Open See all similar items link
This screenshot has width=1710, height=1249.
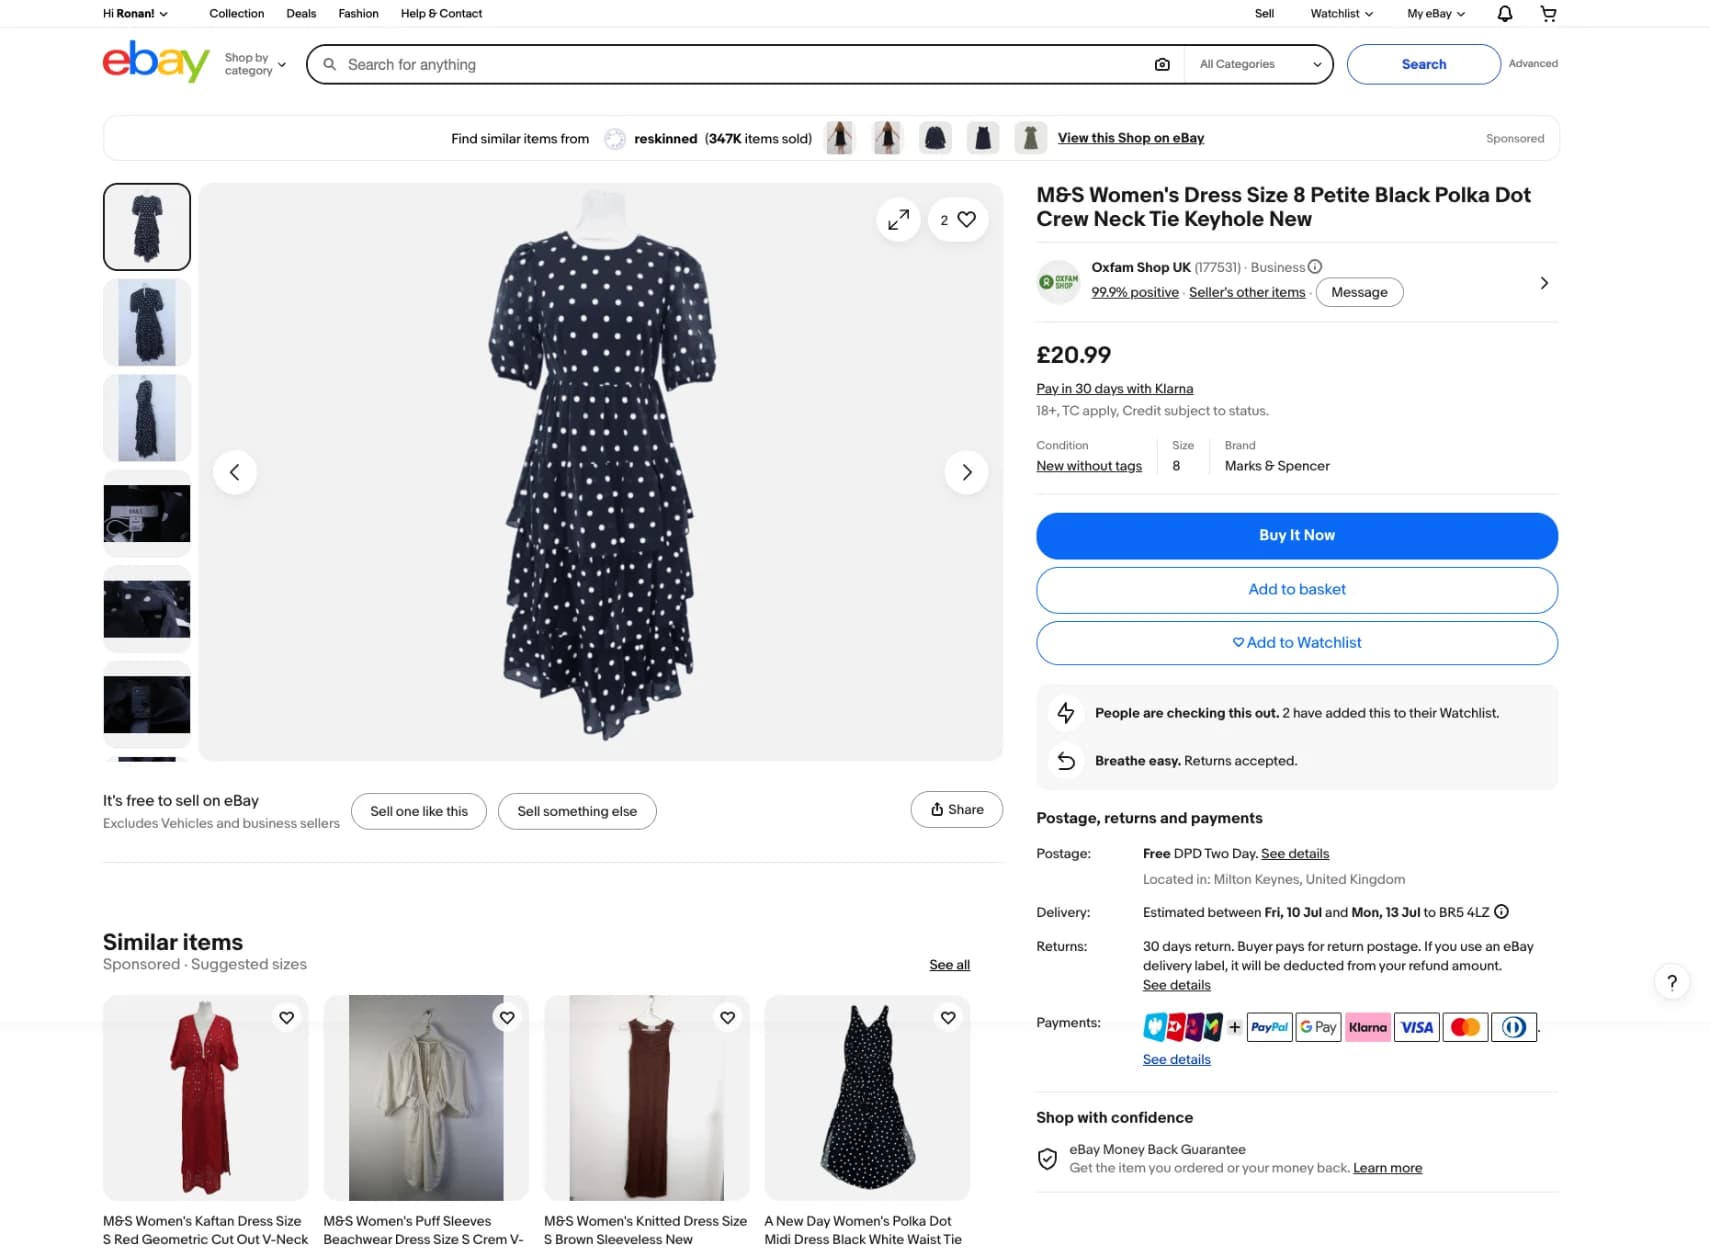(949, 965)
